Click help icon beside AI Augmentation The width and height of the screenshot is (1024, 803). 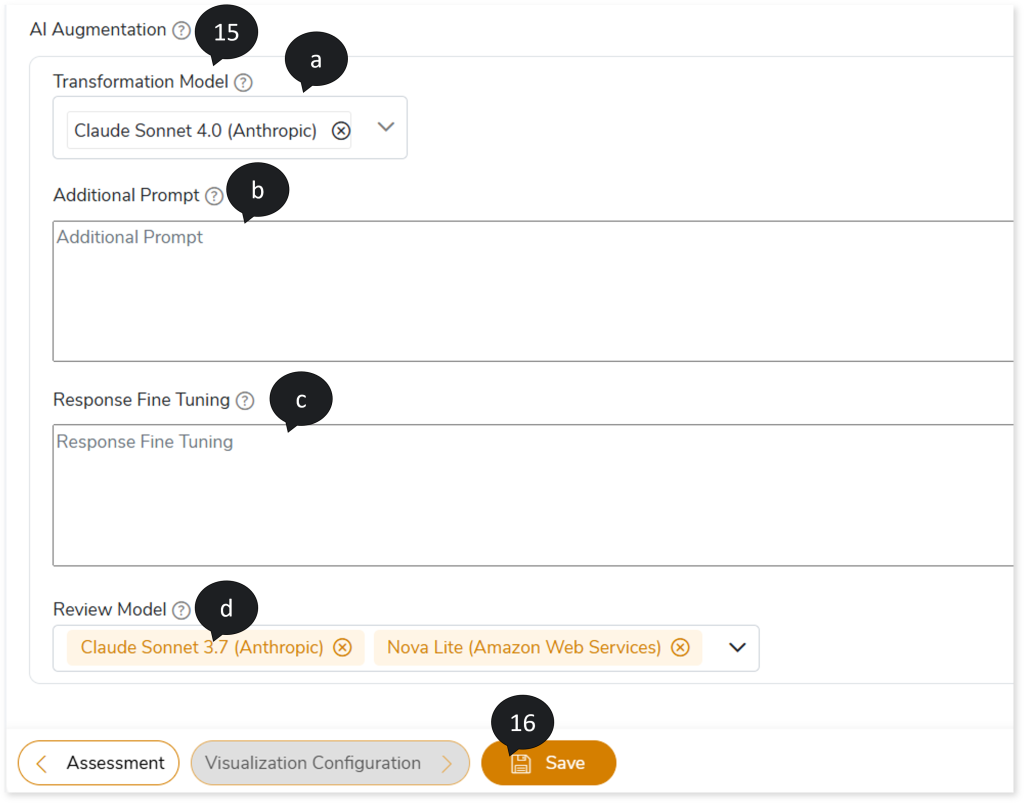(x=181, y=31)
